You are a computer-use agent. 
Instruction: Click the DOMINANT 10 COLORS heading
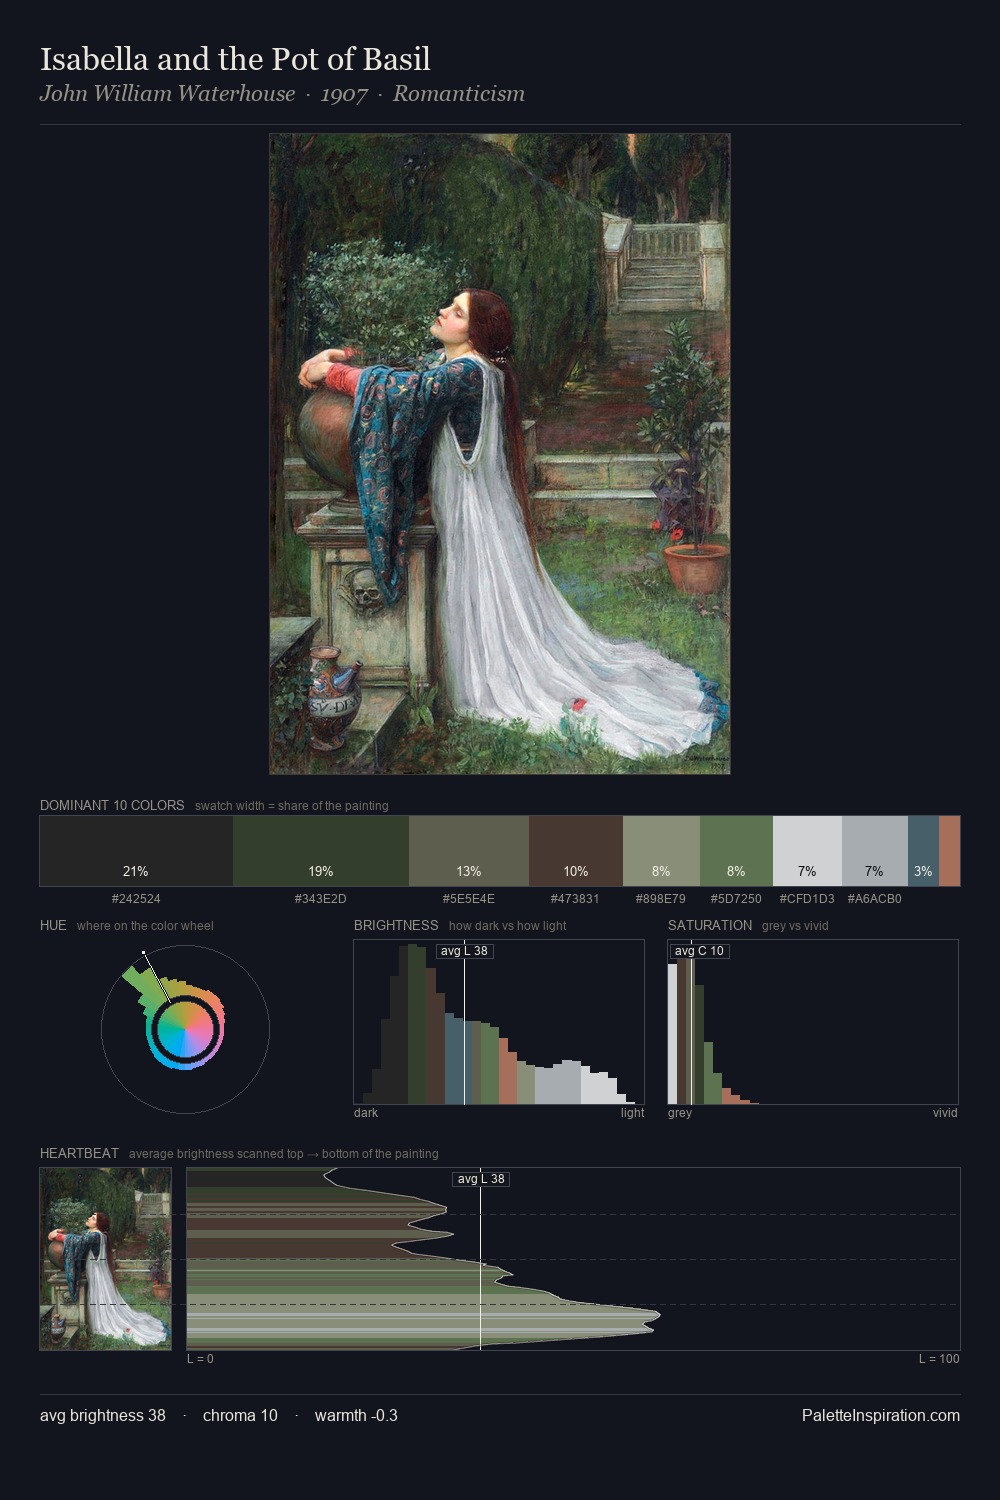tap(112, 805)
